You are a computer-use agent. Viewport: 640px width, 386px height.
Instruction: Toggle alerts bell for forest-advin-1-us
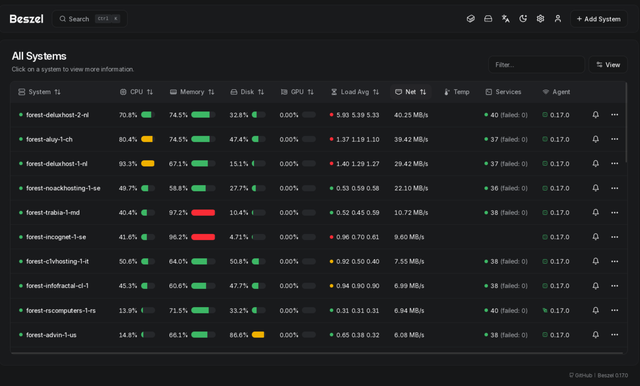click(596, 335)
